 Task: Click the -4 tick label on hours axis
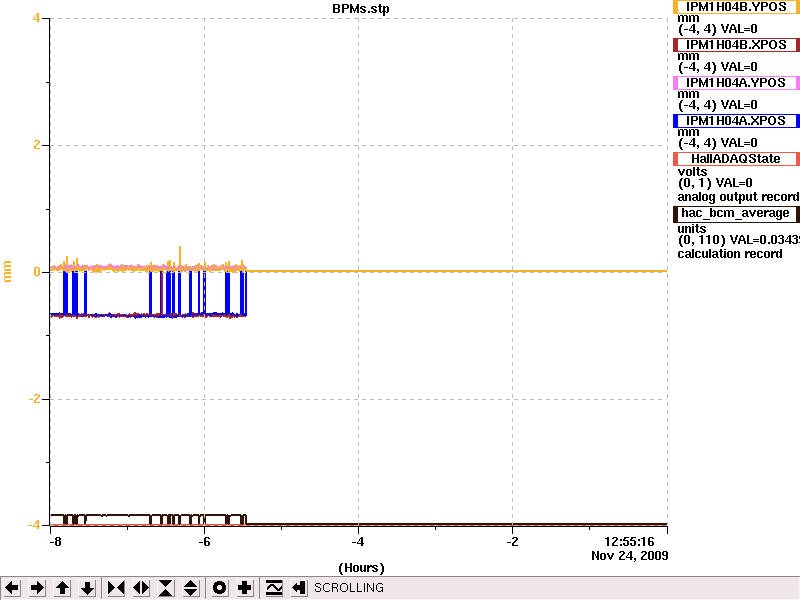[358, 542]
